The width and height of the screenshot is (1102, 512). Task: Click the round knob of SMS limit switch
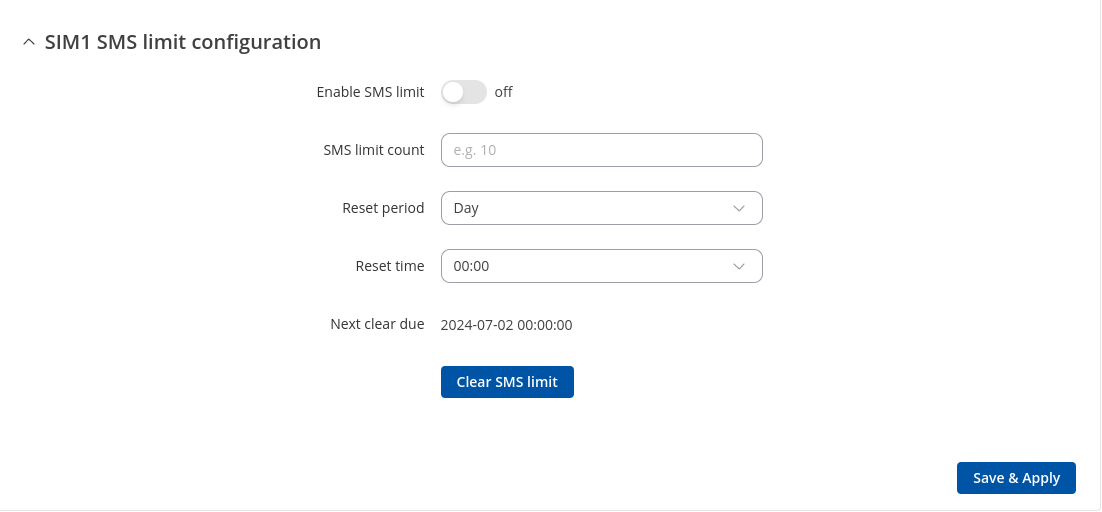[x=455, y=92]
